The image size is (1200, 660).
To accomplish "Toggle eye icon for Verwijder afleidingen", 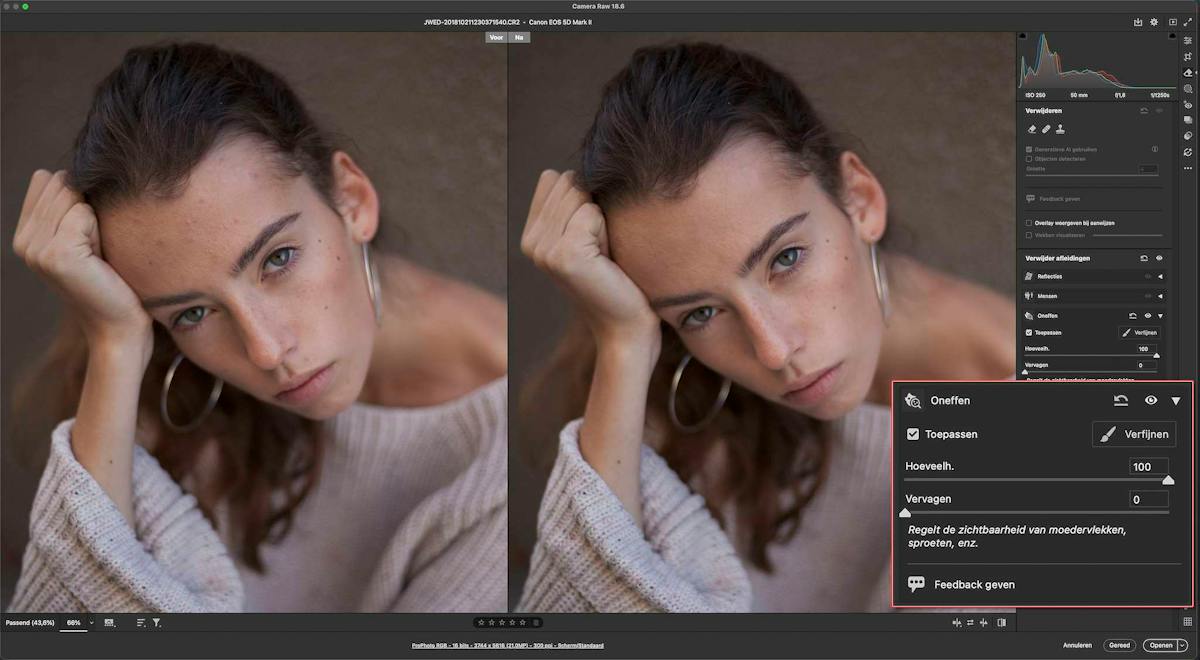I will 1159,258.
